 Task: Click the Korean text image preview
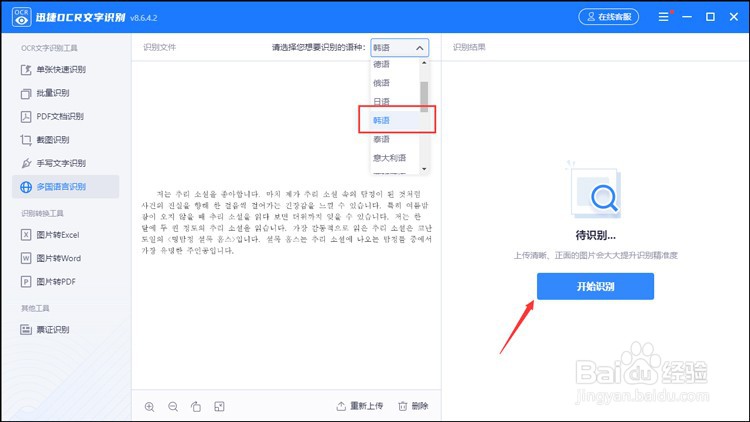[x=286, y=222]
